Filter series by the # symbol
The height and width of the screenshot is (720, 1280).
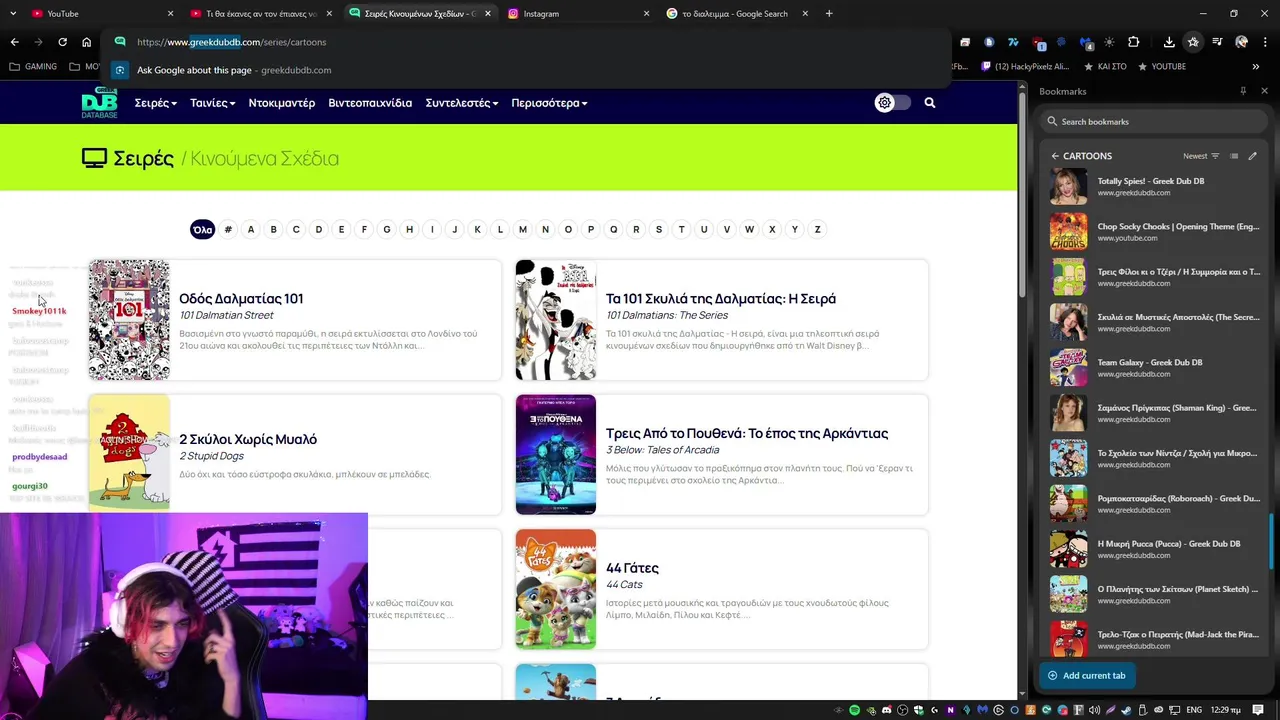[x=228, y=229]
